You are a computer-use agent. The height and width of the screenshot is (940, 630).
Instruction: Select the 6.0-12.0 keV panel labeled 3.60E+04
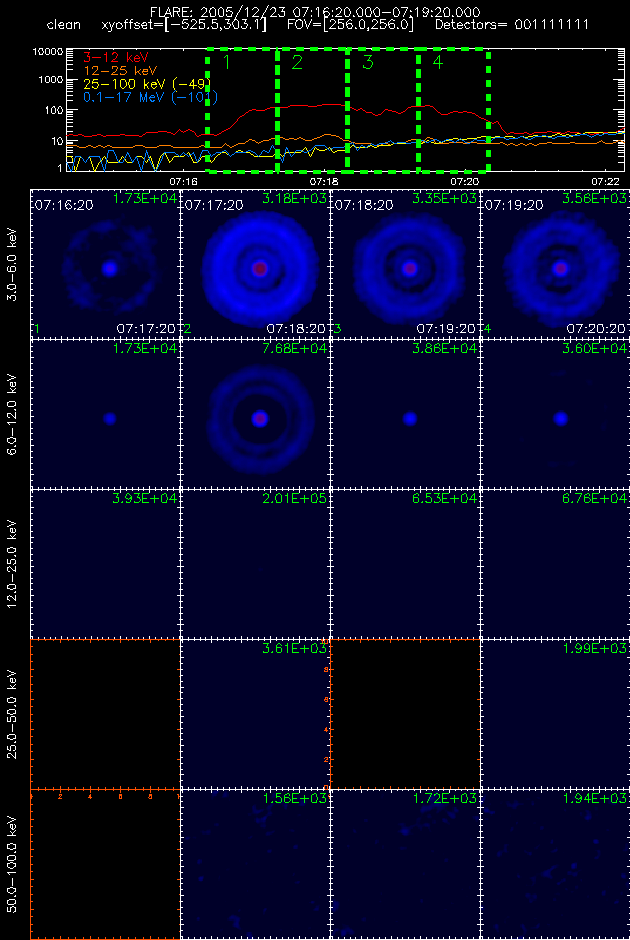coord(556,414)
